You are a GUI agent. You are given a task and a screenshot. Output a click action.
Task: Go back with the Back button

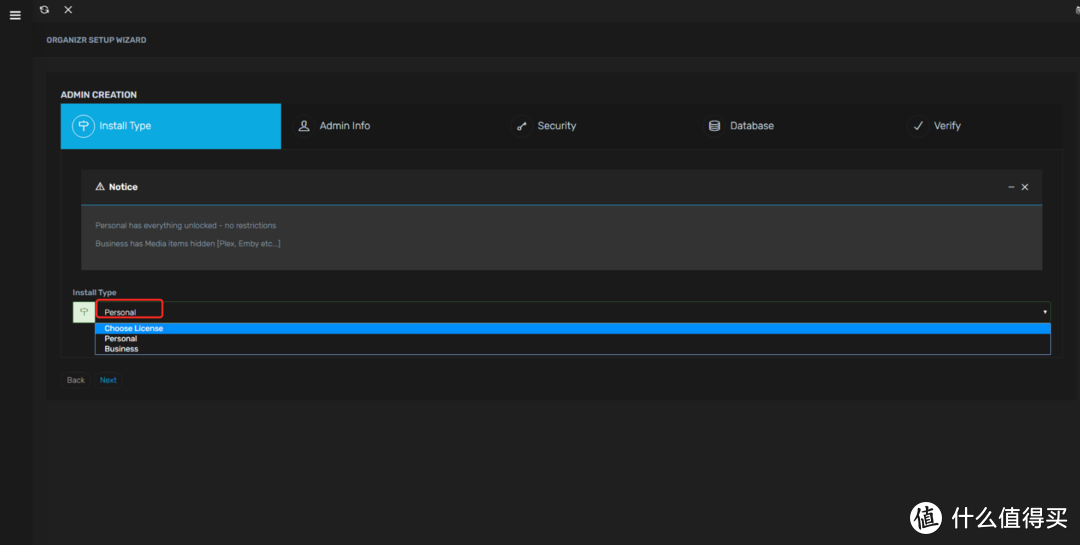76,380
